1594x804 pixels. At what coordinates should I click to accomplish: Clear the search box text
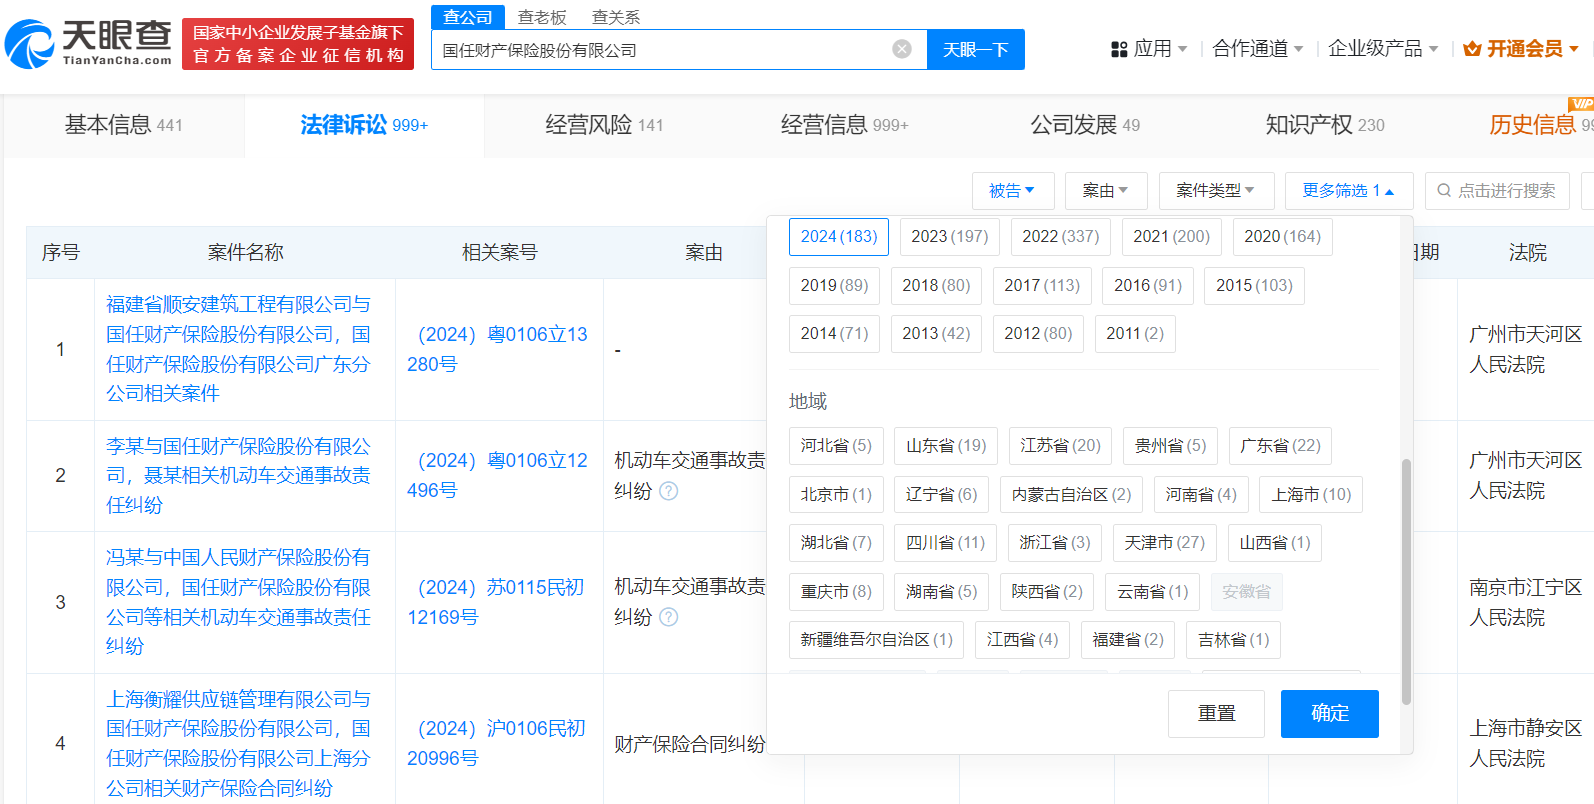tap(902, 49)
